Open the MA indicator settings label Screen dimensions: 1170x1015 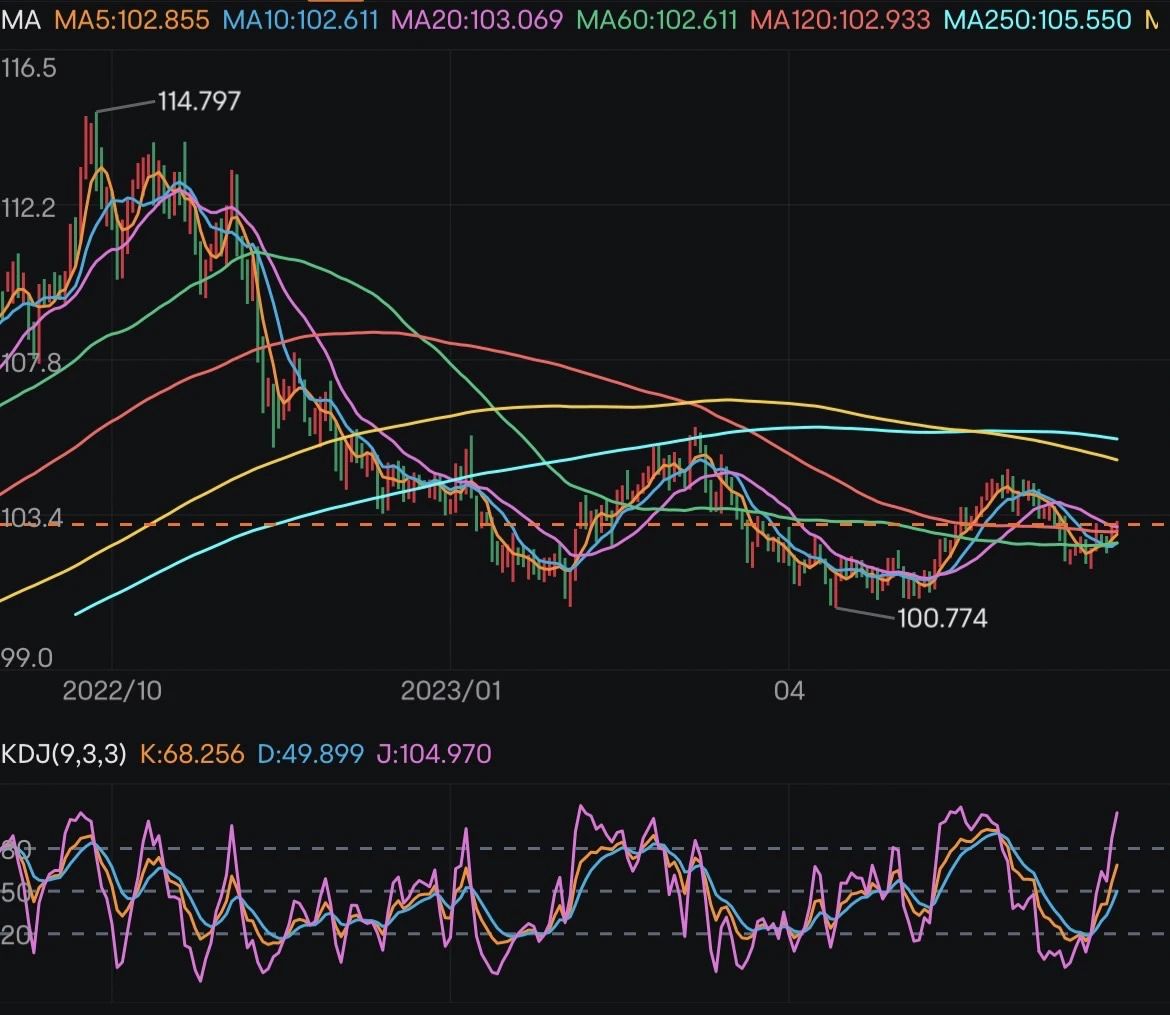click(21, 20)
